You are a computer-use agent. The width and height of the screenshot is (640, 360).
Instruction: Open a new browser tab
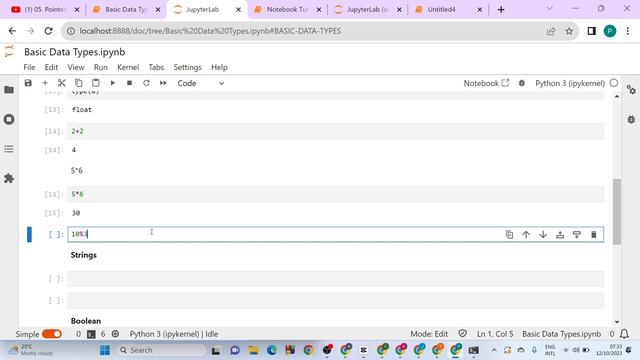click(501, 9)
